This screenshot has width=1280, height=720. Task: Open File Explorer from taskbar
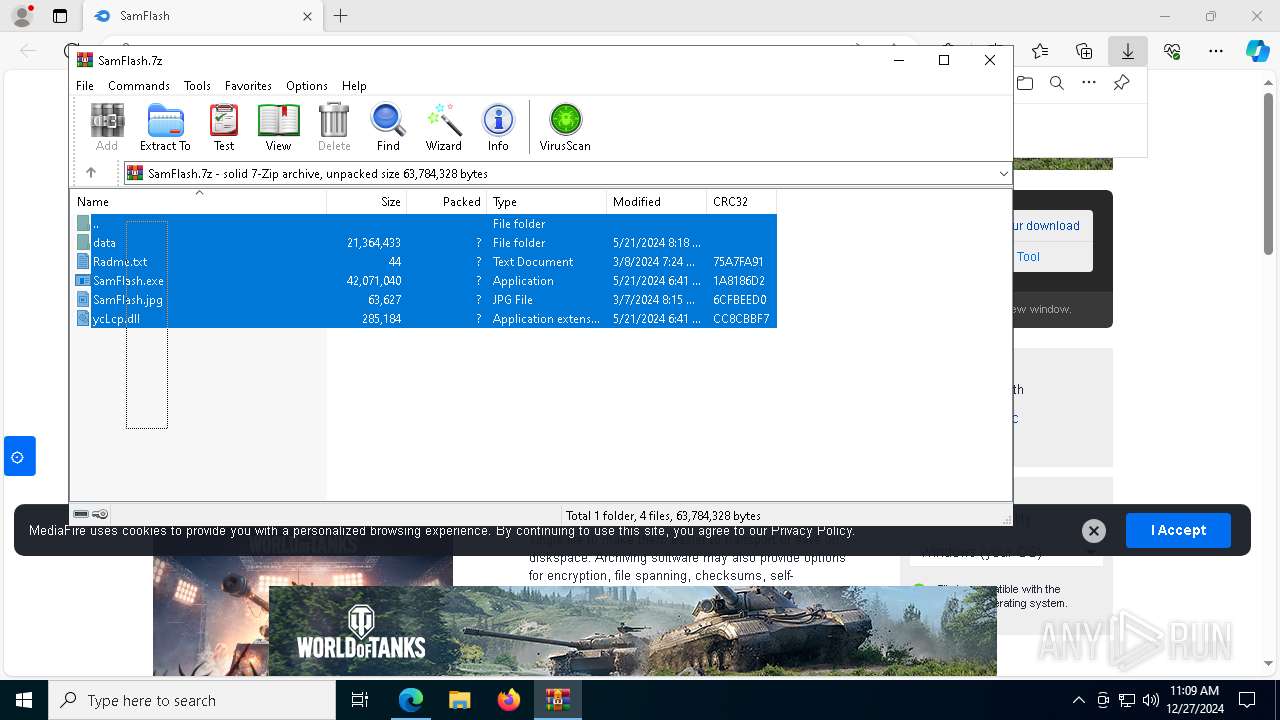click(x=460, y=700)
